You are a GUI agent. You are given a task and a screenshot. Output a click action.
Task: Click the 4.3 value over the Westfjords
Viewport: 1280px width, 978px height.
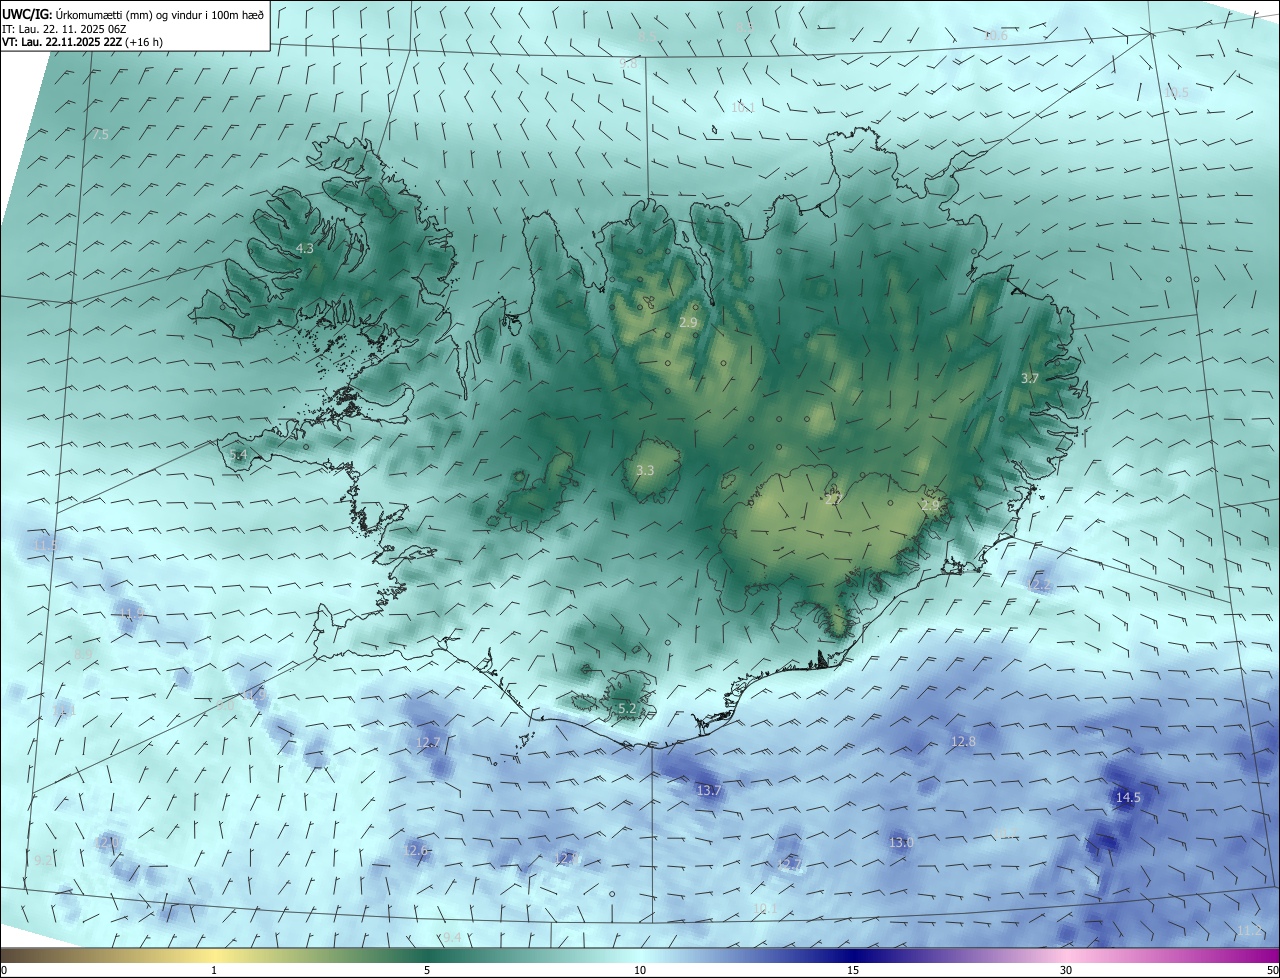click(305, 248)
